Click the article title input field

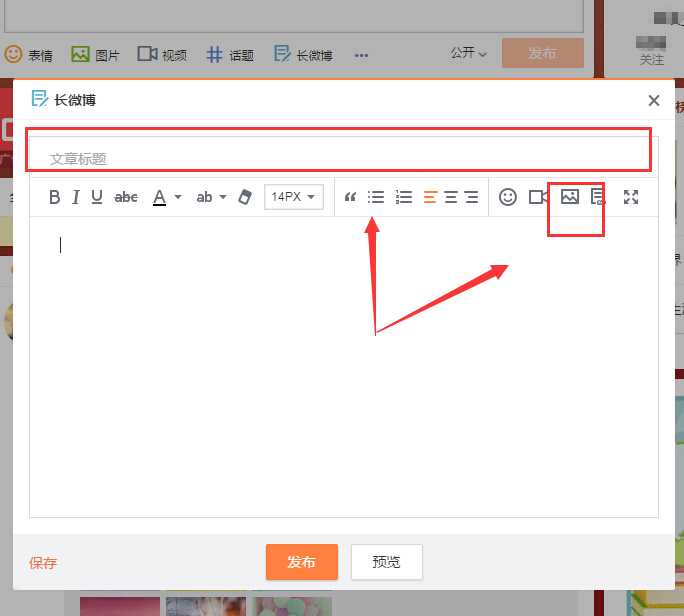[340, 158]
